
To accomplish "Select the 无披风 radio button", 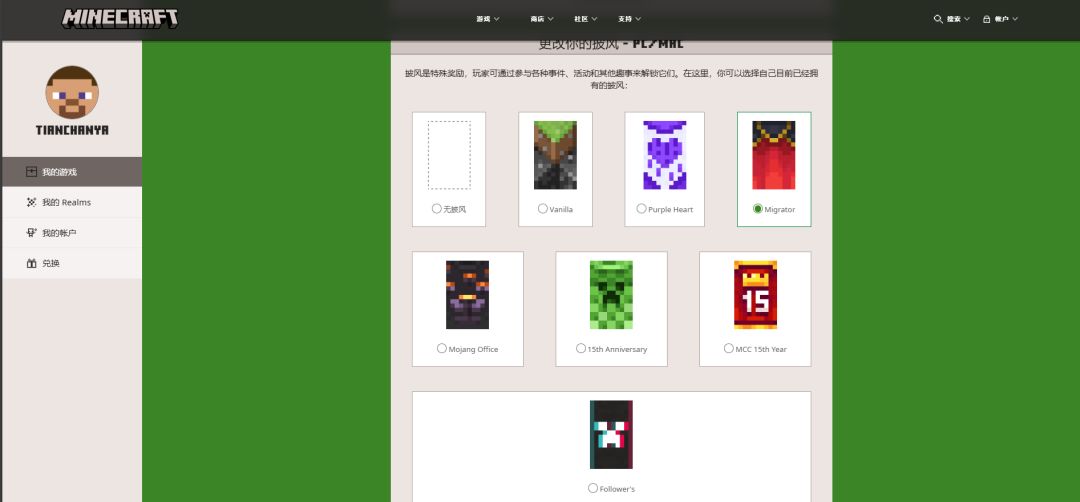I will coord(437,209).
